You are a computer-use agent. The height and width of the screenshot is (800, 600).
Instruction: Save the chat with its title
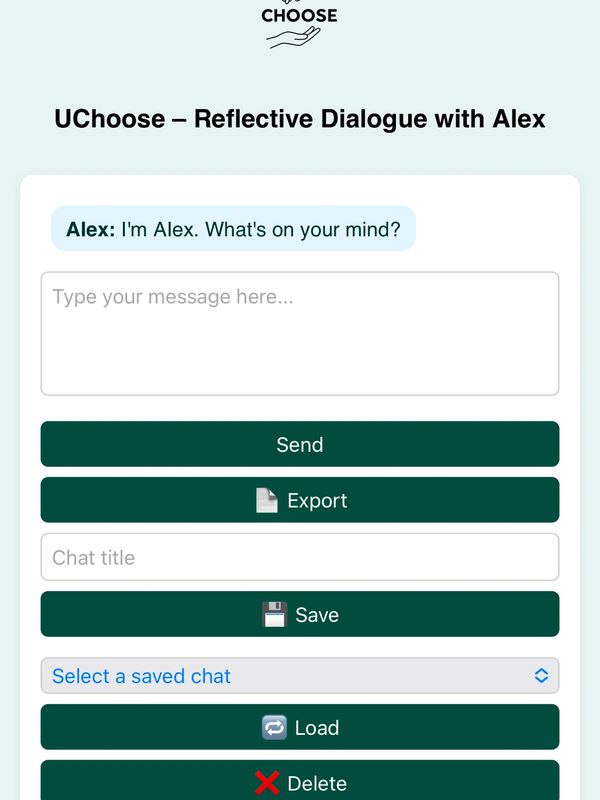[x=300, y=614]
